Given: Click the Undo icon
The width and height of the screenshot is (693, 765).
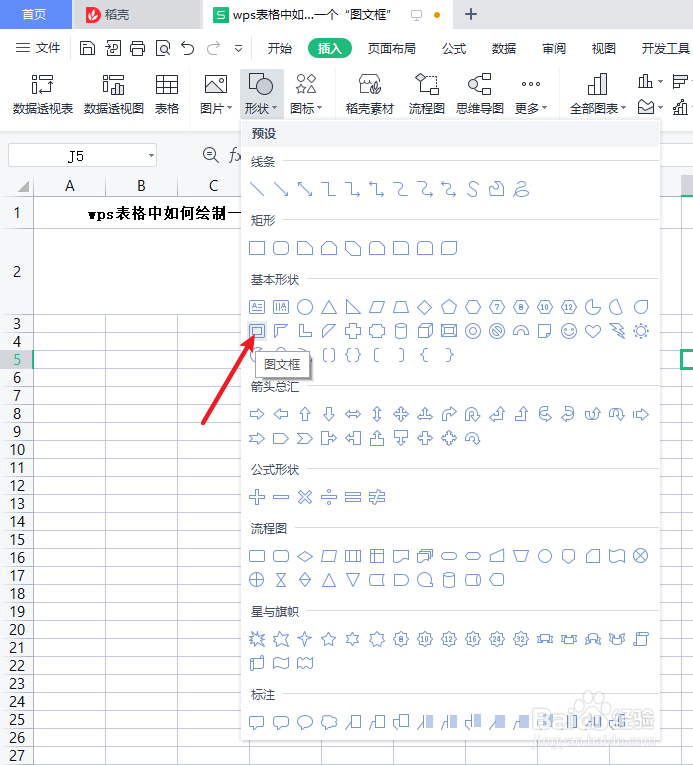Looking at the screenshot, I should (187, 48).
